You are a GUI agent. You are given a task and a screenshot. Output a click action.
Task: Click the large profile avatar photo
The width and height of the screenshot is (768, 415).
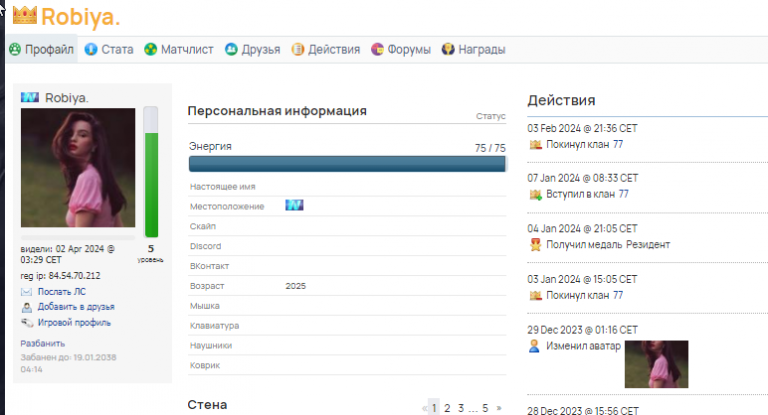coord(78,168)
